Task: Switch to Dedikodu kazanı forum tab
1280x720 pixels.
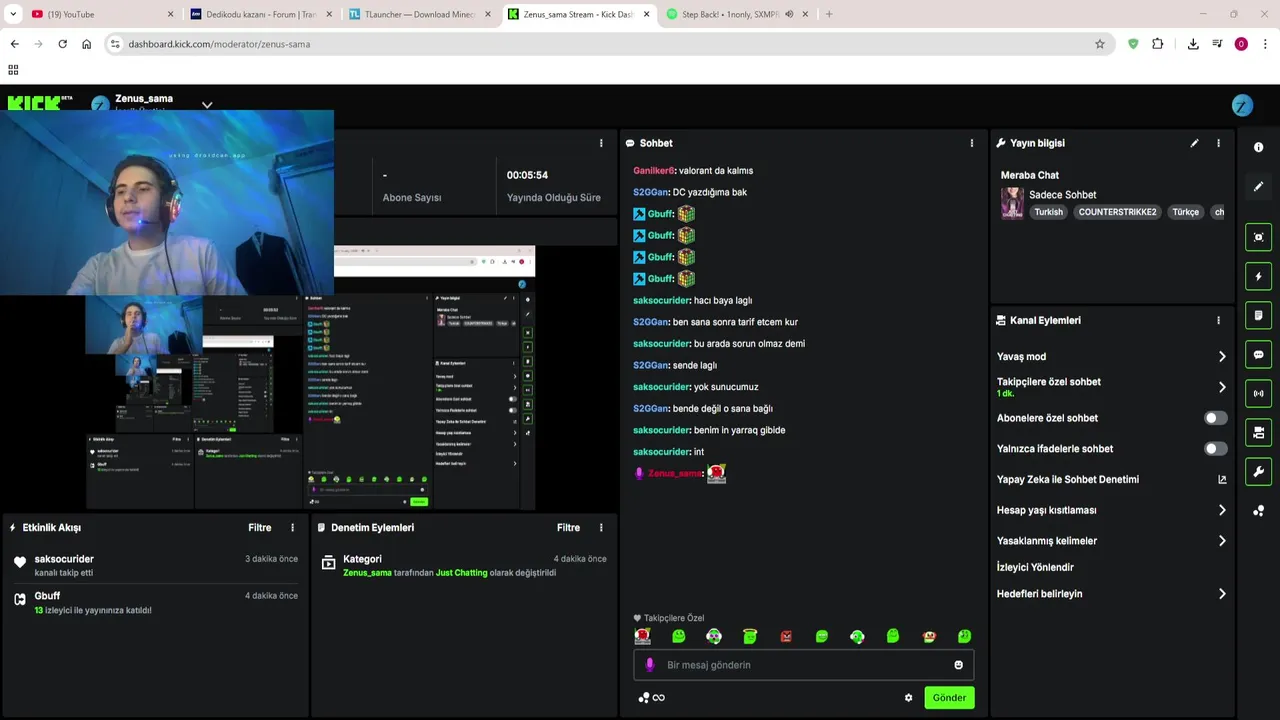Action: [260, 14]
